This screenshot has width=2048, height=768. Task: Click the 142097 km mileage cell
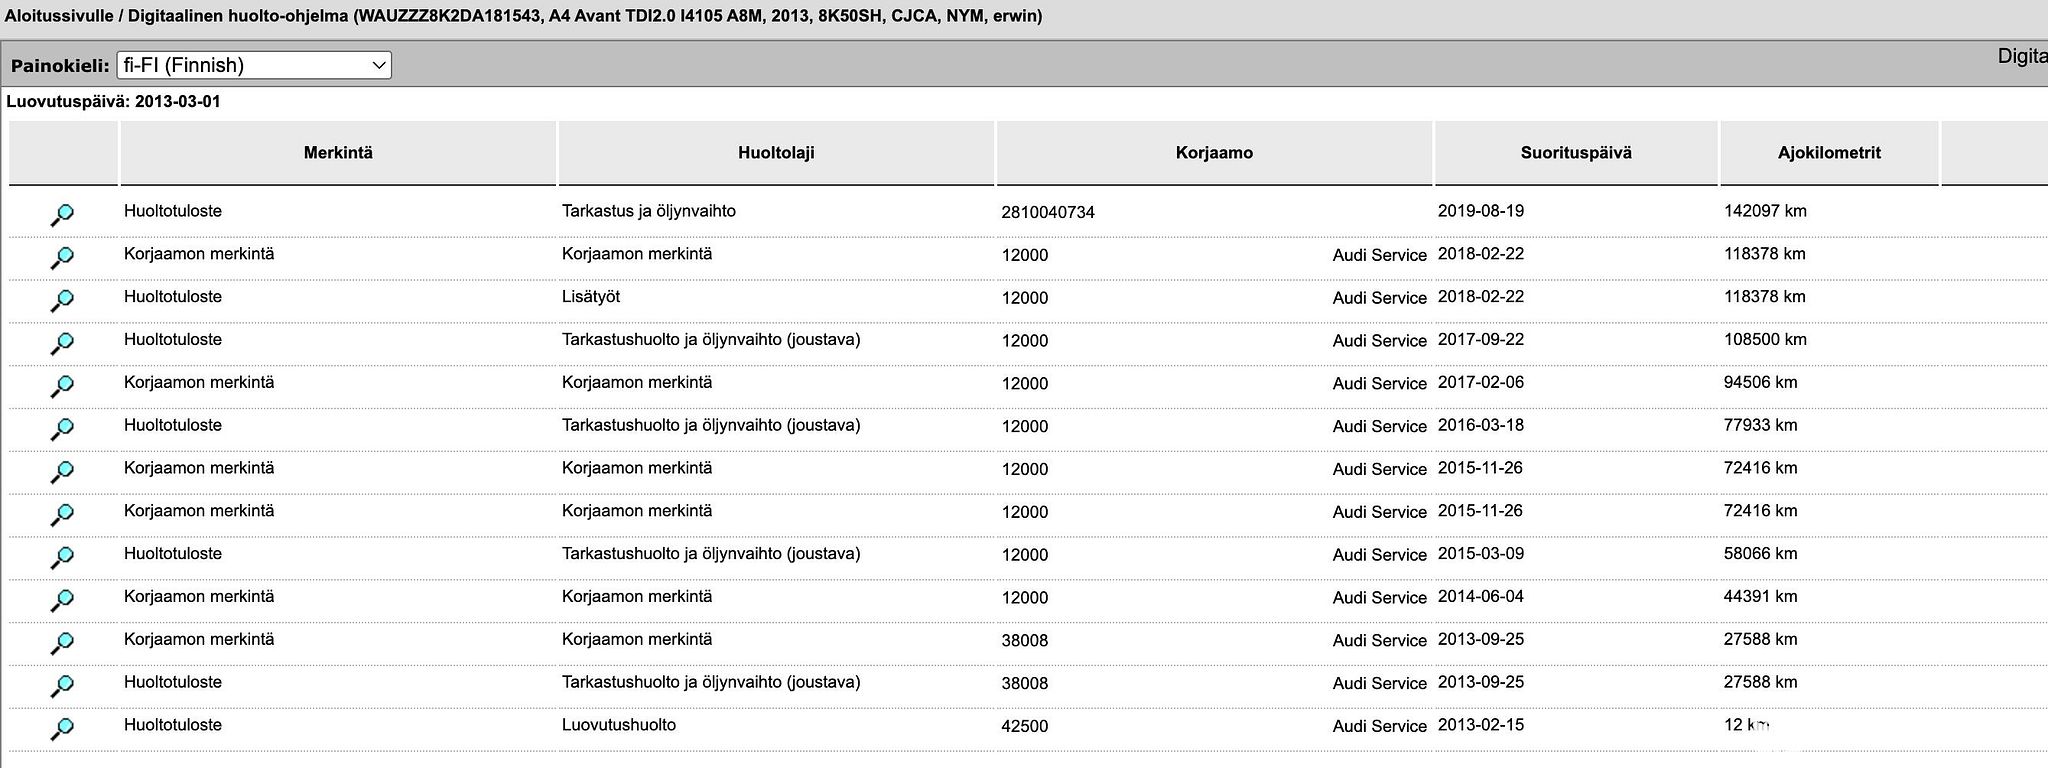(x=1765, y=211)
